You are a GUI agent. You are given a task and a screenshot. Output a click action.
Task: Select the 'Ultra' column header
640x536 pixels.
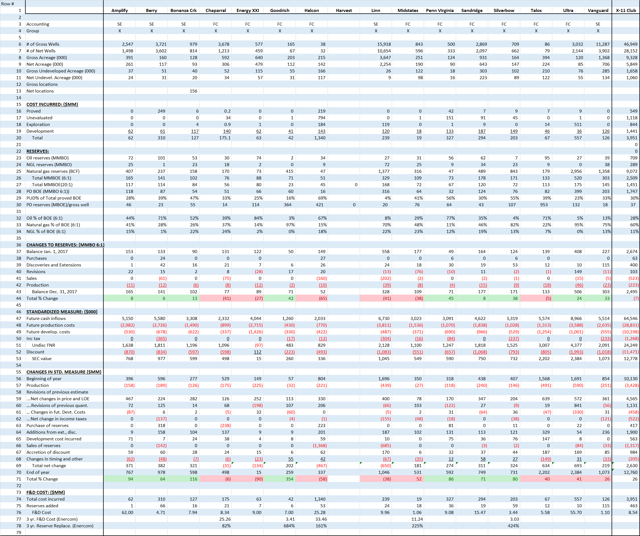568,11
